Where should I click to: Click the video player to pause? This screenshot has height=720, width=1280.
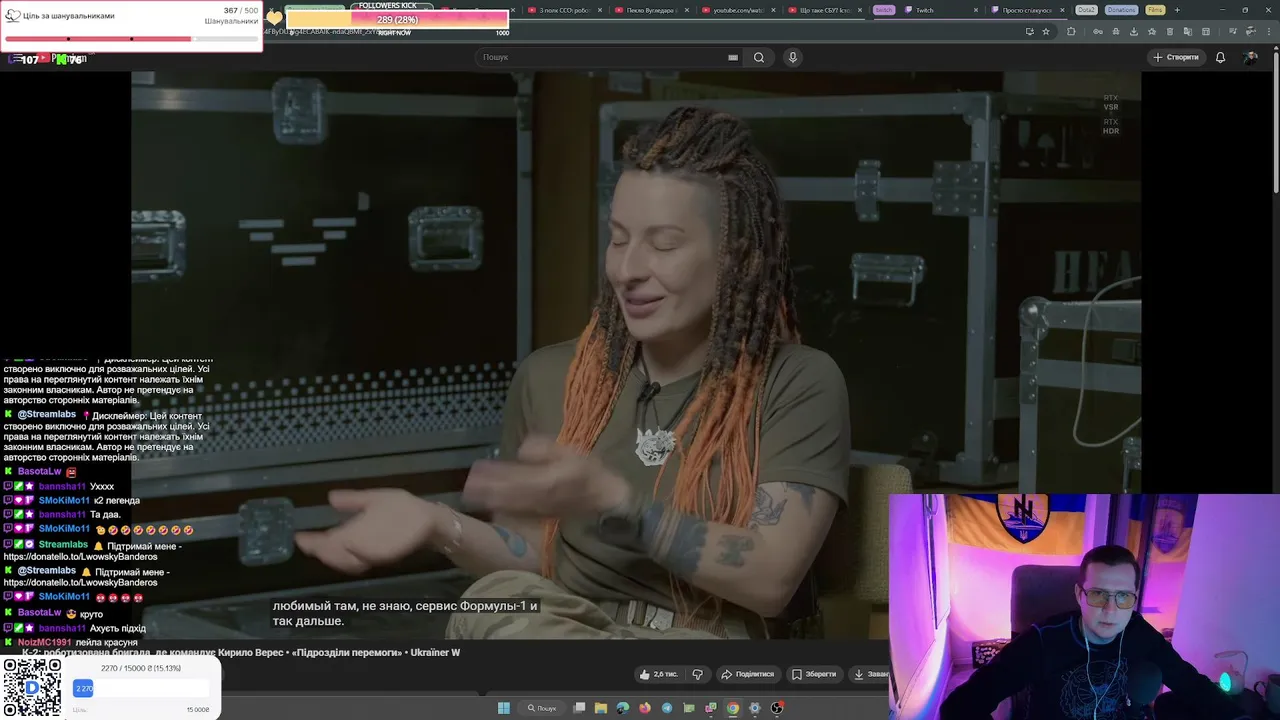[x=636, y=355]
